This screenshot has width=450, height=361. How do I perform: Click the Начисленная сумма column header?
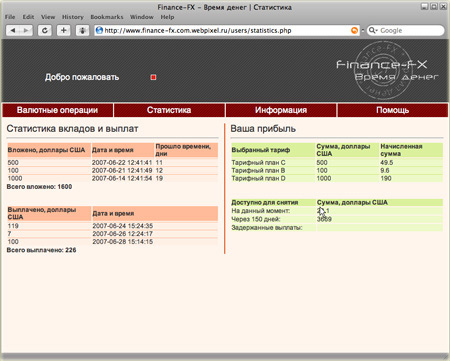pos(411,150)
